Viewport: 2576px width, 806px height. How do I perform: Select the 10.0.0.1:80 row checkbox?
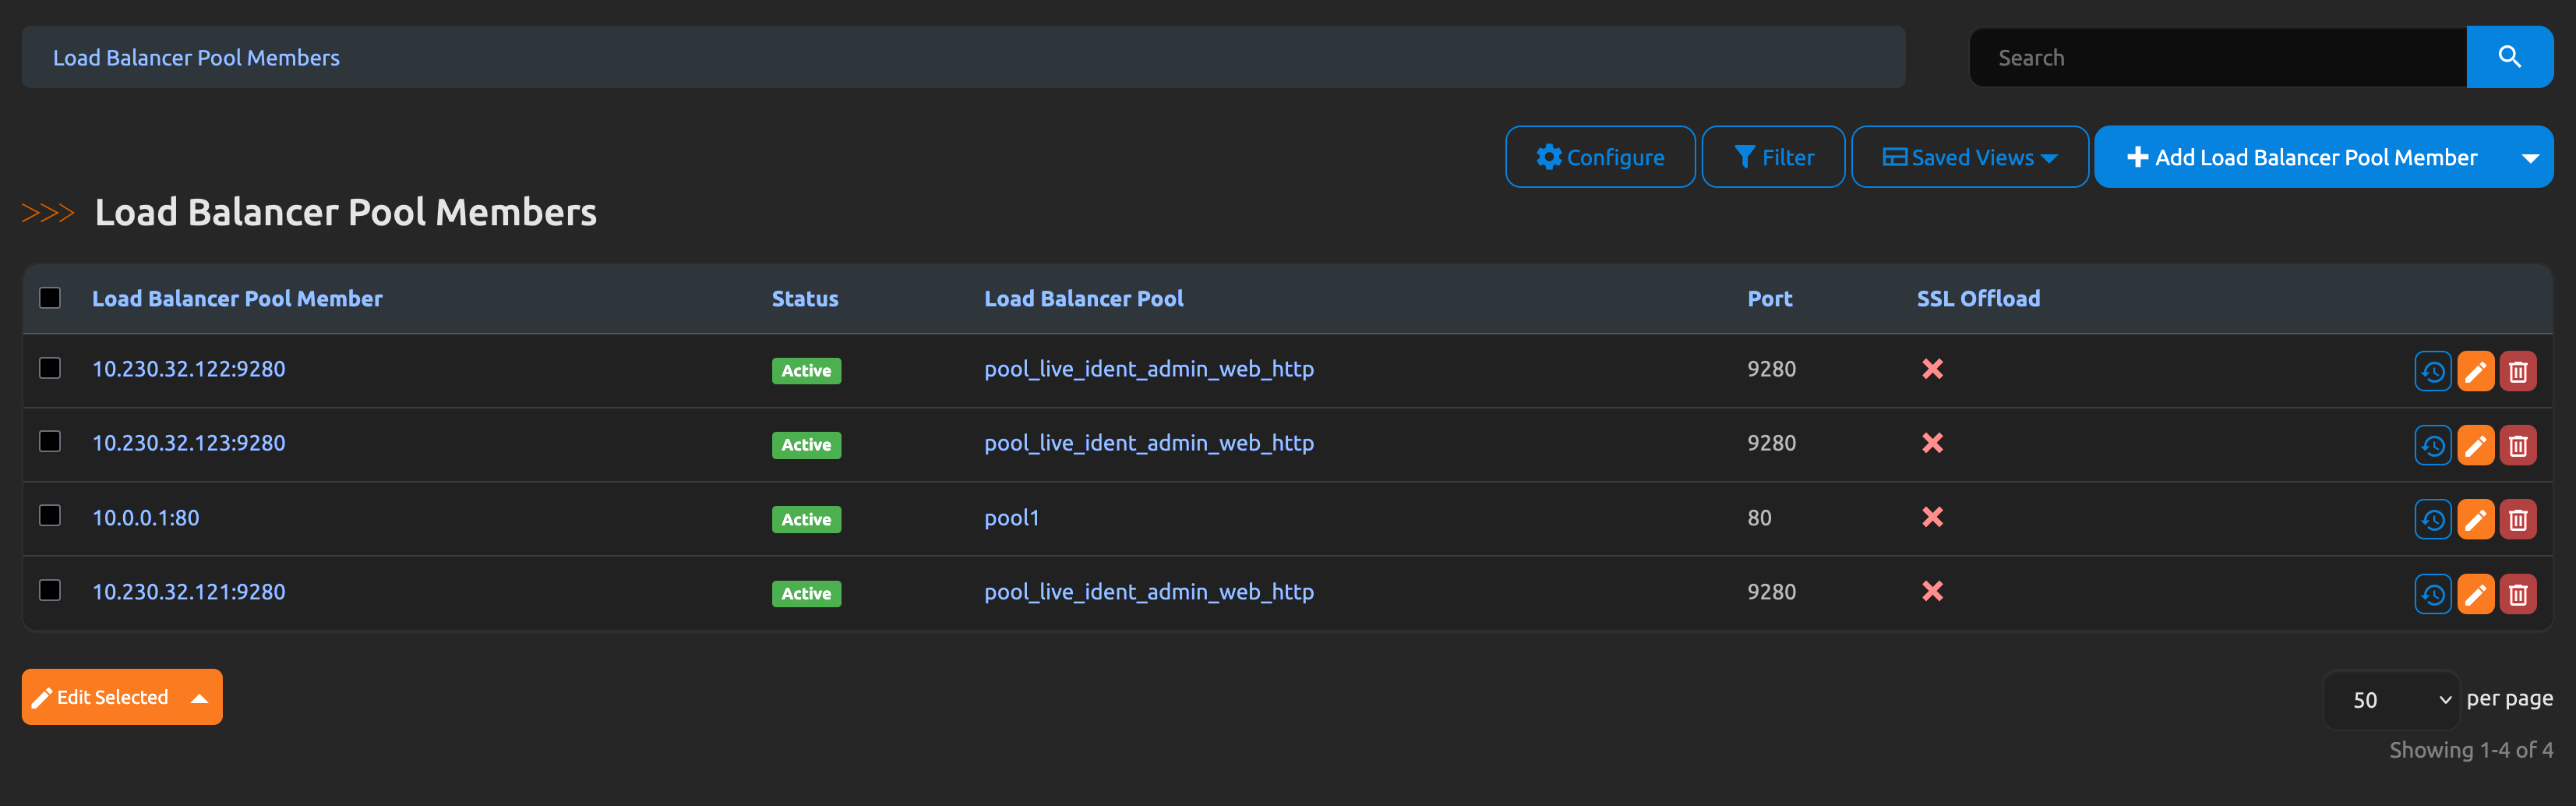[x=50, y=516]
